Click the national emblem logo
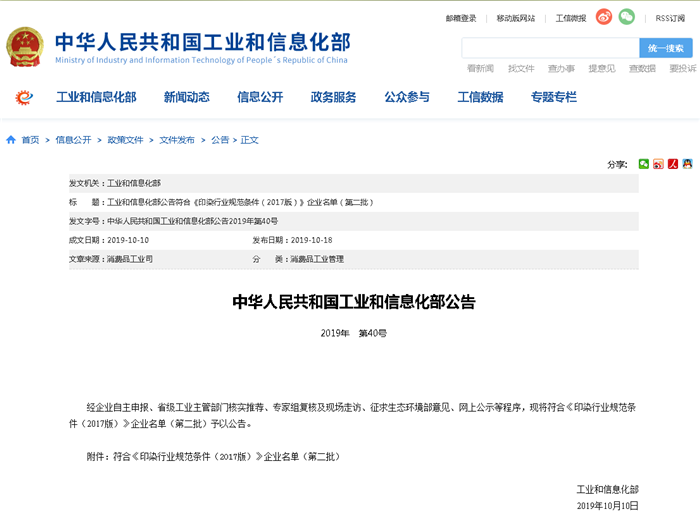Screen dimensions: 700x522 pos(24,47)
